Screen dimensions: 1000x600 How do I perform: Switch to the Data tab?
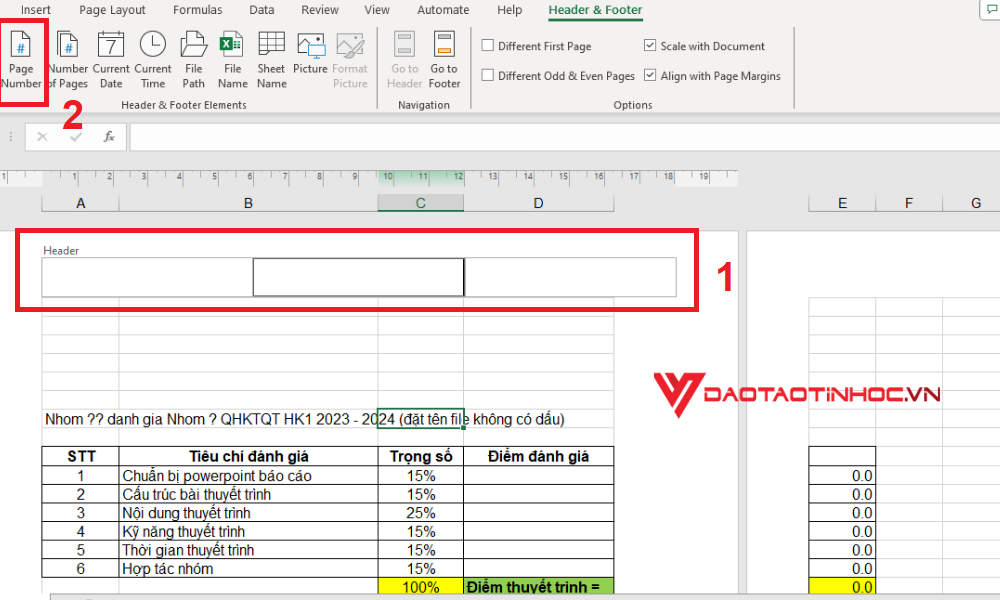pos(261,10)
